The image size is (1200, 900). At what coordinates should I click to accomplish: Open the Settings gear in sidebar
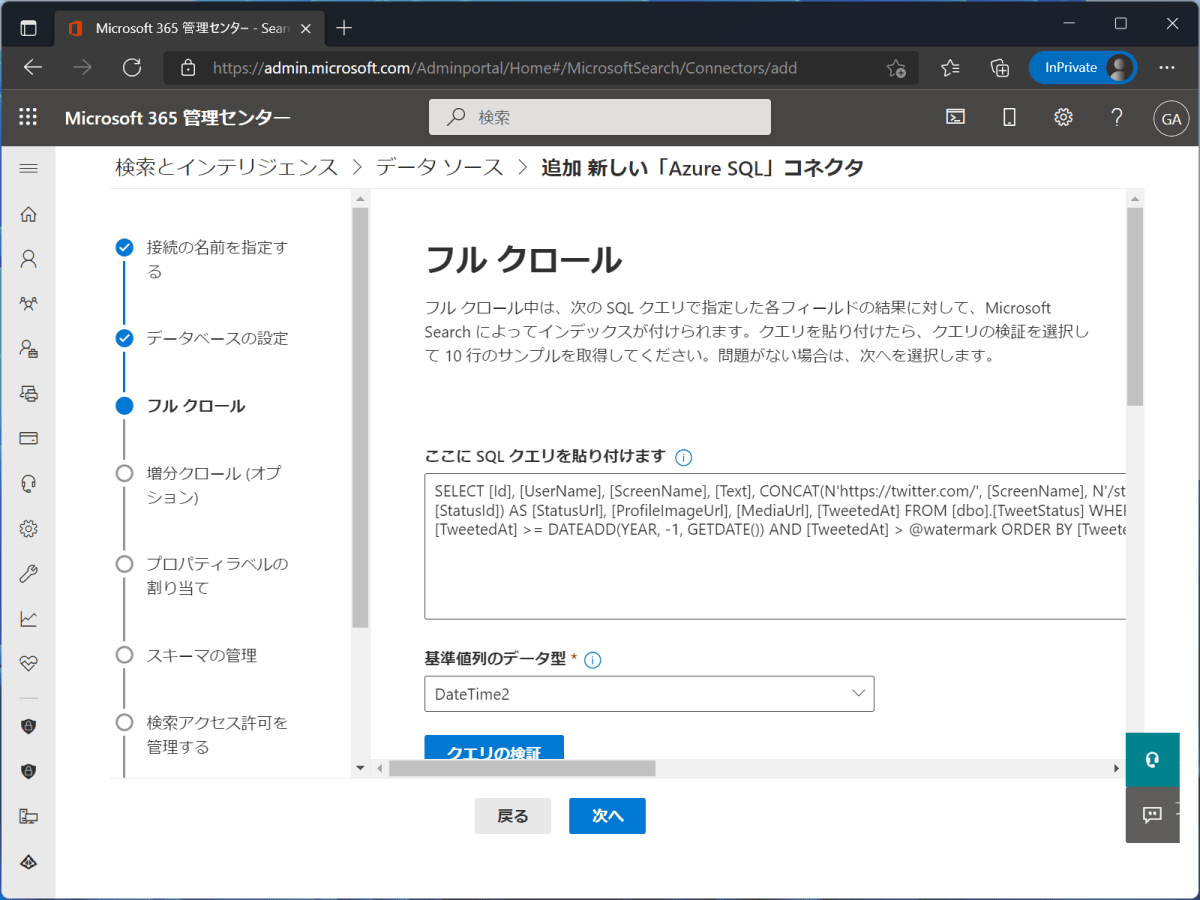28,529
